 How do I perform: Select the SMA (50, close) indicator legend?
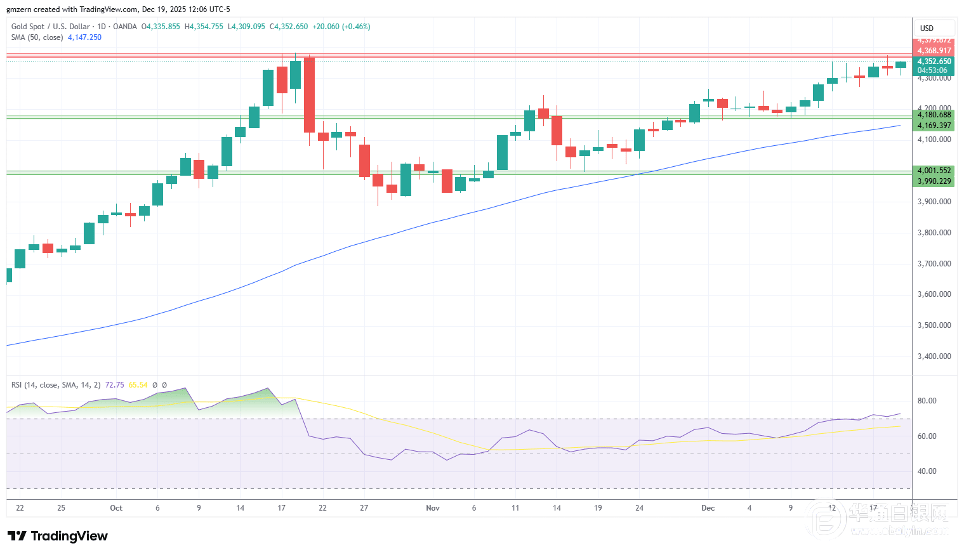pos(37,38)
